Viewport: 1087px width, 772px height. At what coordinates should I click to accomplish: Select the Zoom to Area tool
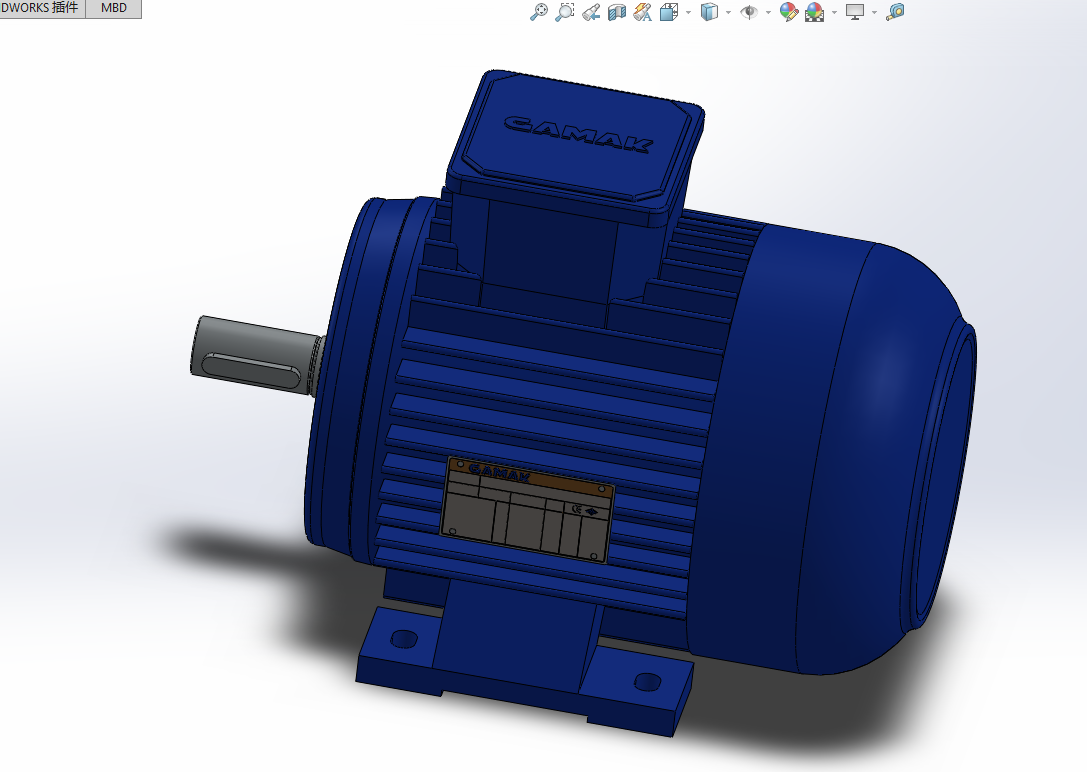click(565, 11)
